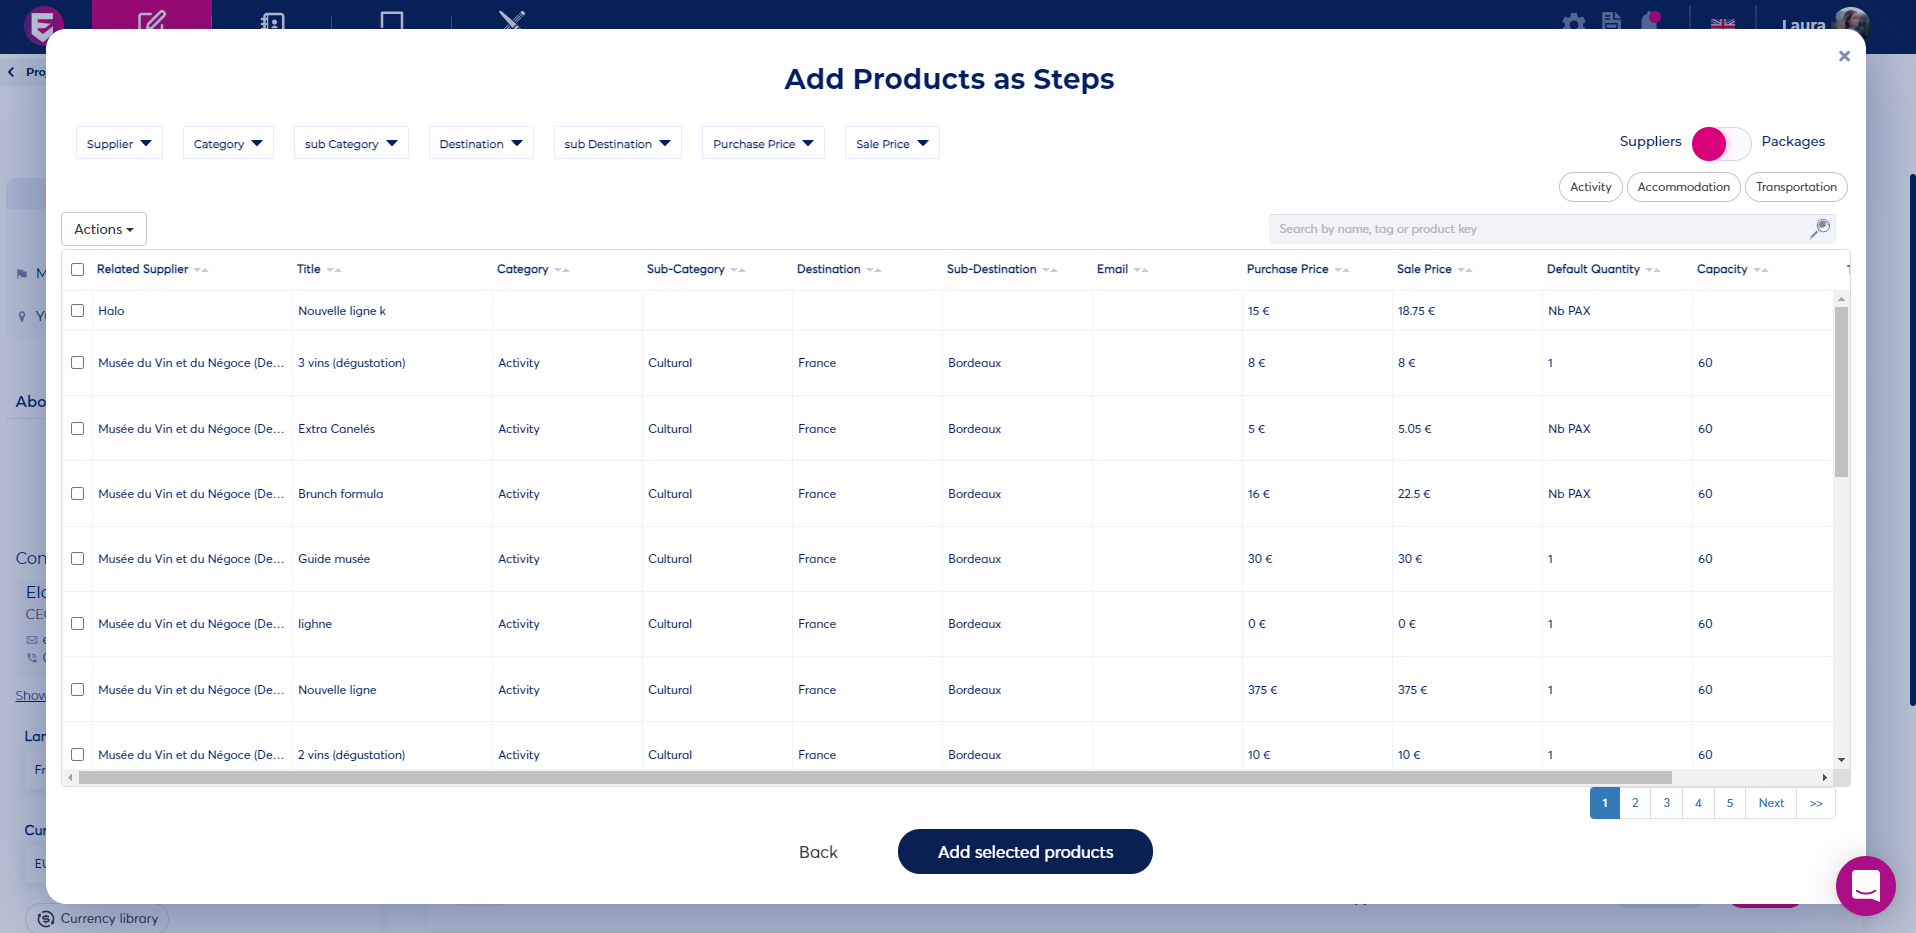Jump to results page 5
1916x933 pixels.
pos(1729,803)
